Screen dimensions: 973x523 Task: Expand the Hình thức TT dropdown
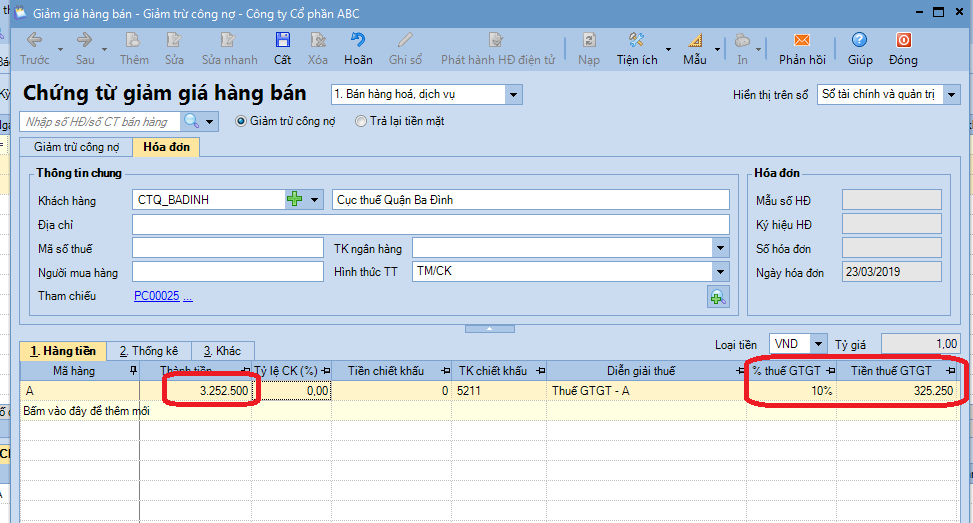pos(720,272)
